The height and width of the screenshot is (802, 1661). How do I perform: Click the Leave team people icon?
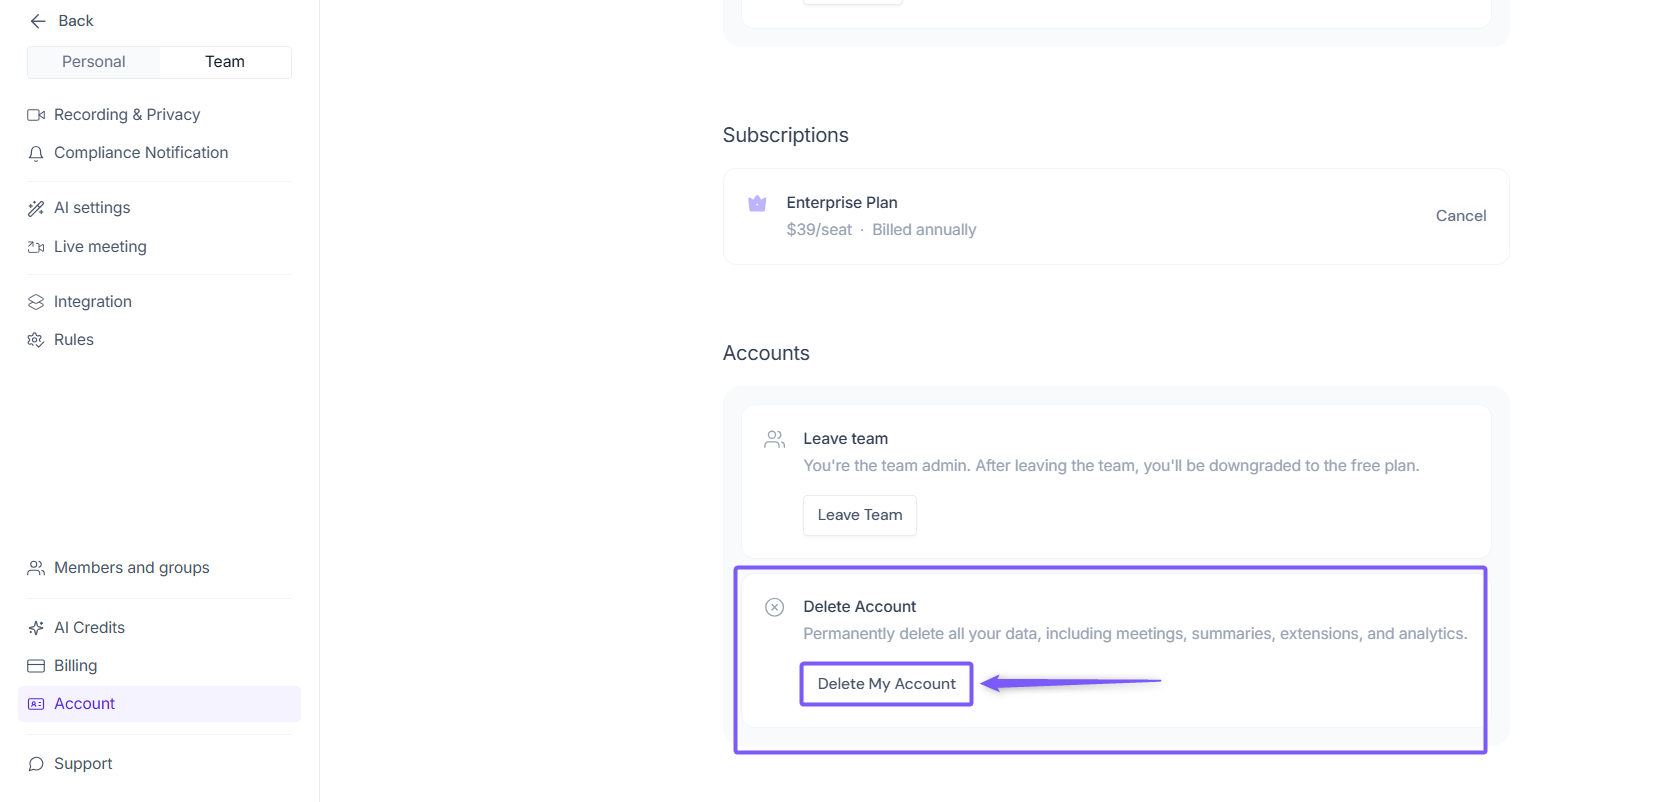tap(774, 439)
